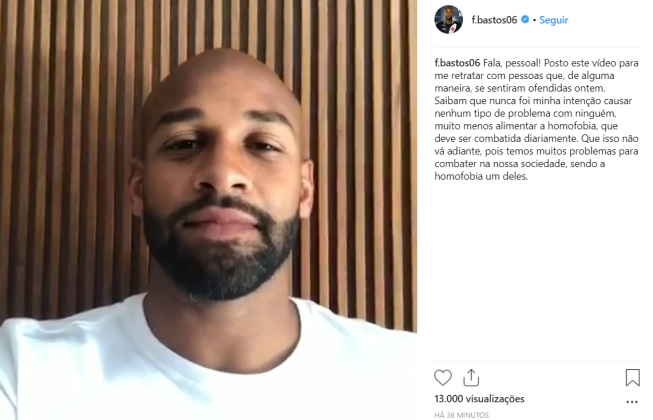Show details for 13.000 visualizações

pos(479,399)
